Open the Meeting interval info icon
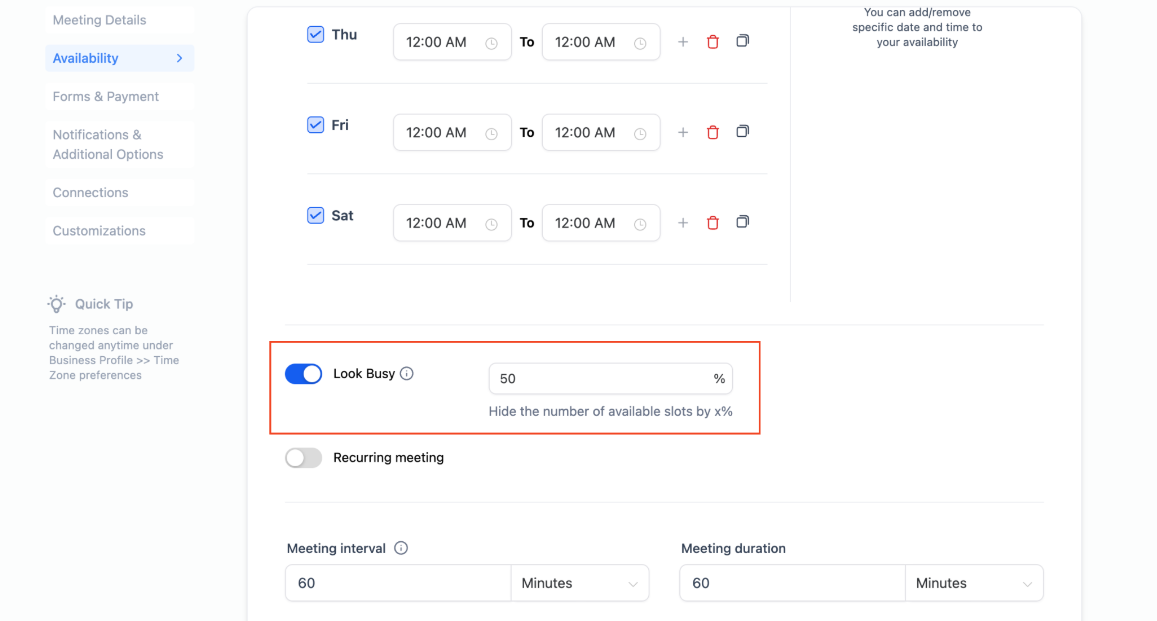1157x621 pixels. (x=401, y=548)
